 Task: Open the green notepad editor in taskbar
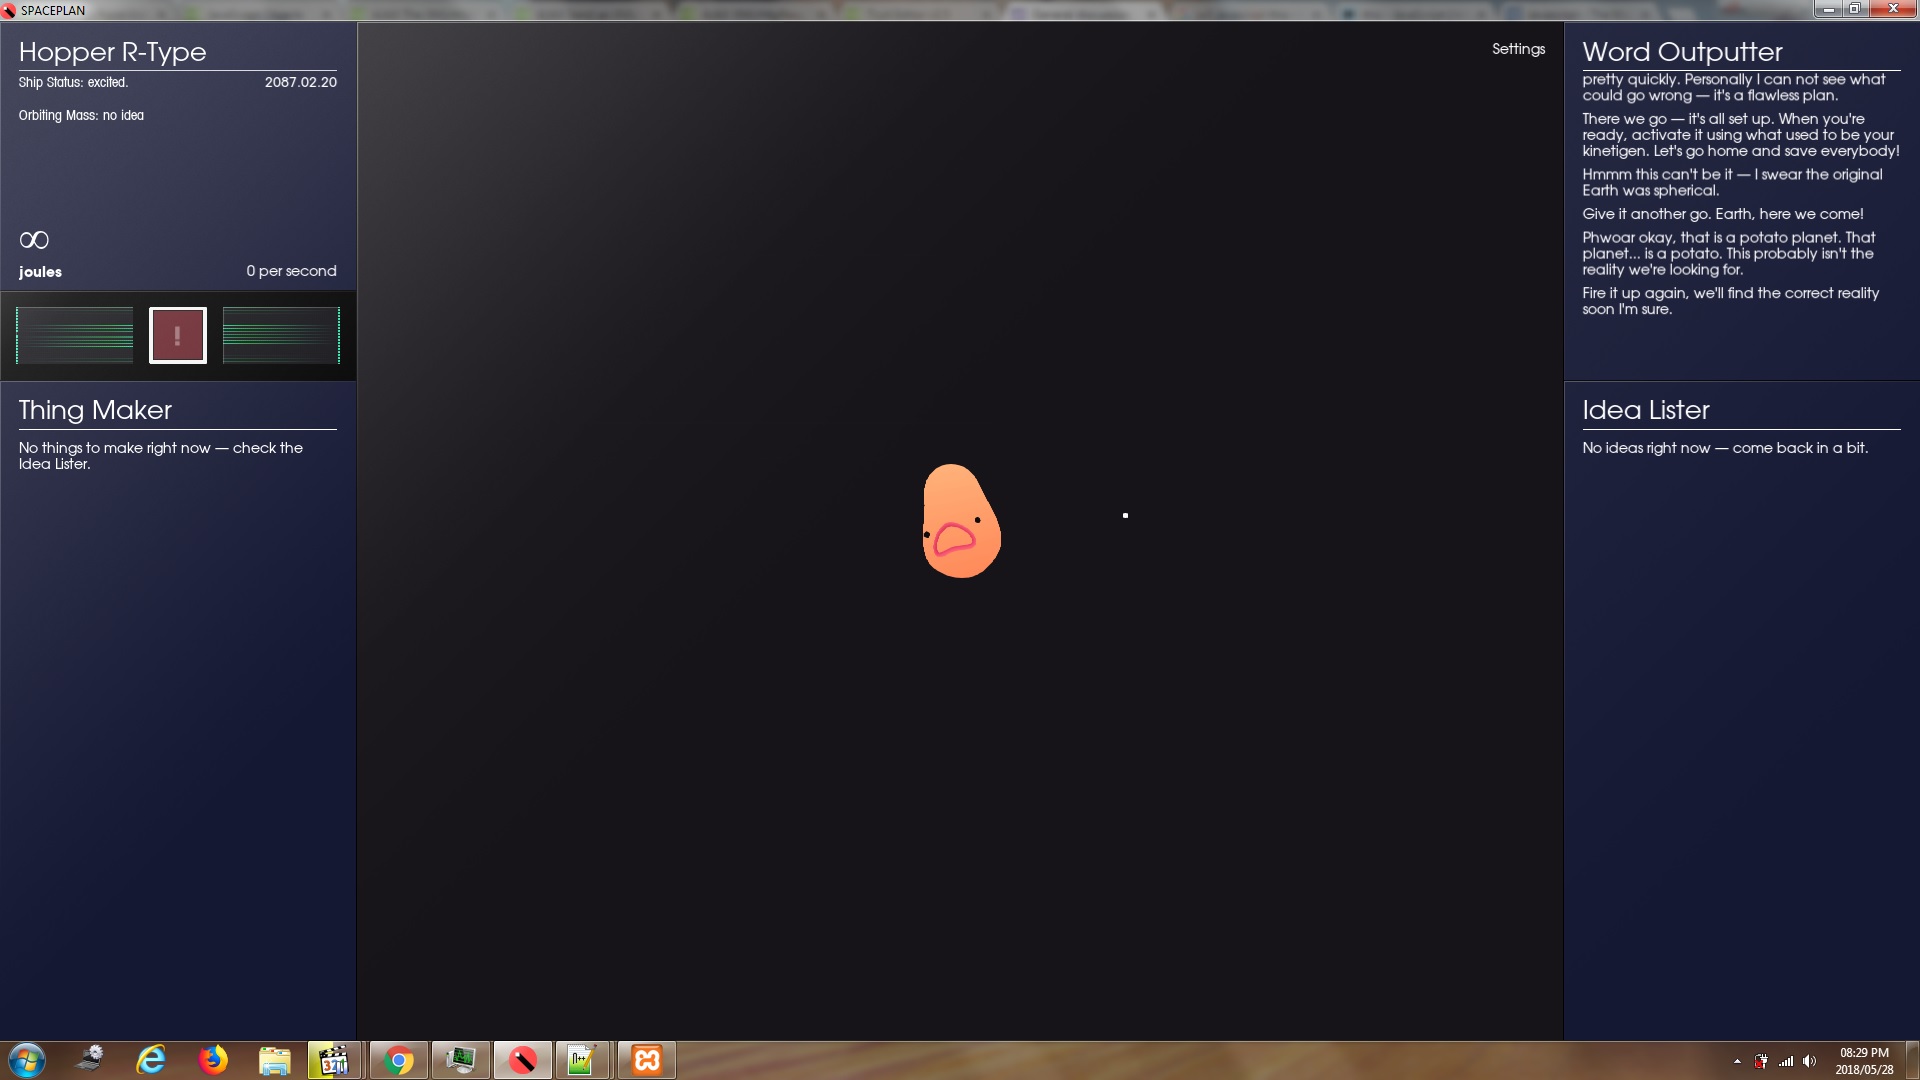pyautogui.click(x=583, y=1060)
